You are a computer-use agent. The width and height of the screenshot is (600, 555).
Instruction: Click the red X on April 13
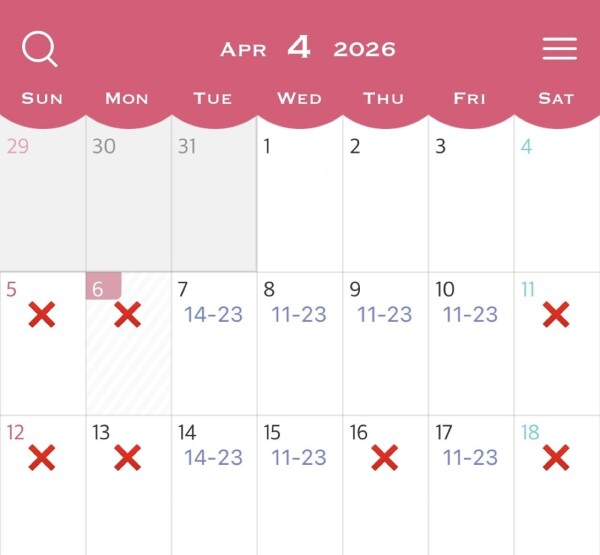pyautogui.click(x=127, y=459)
